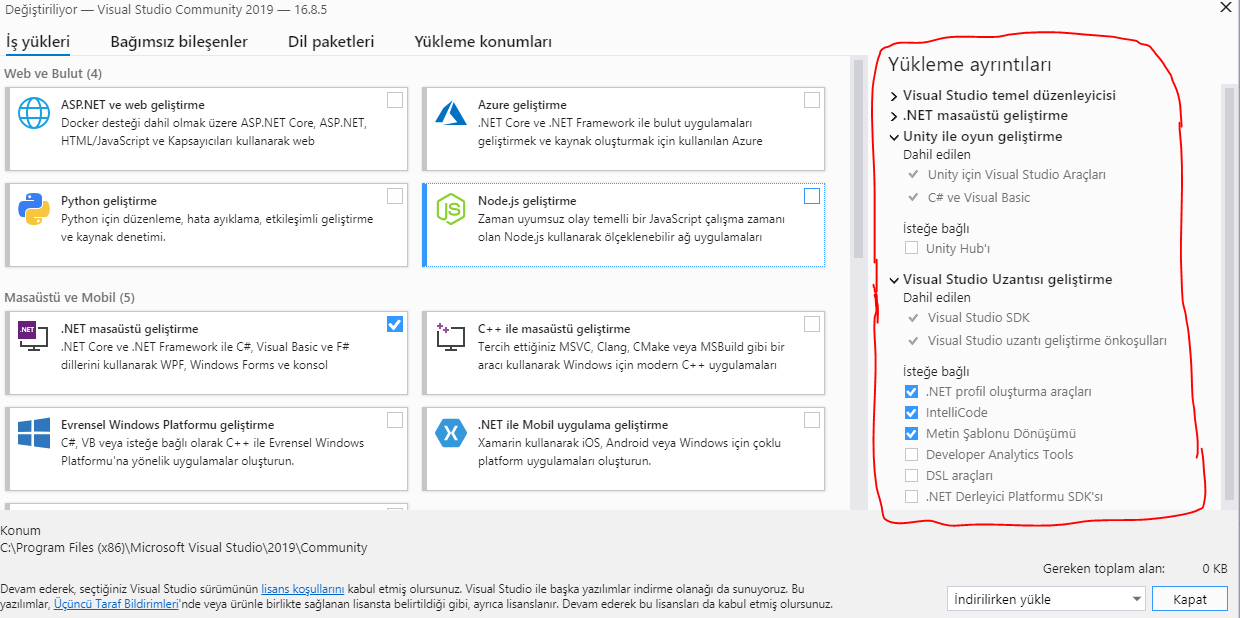
Task: Click the Xamarin .NET ile Mobil icon
Action: point(451,433)
